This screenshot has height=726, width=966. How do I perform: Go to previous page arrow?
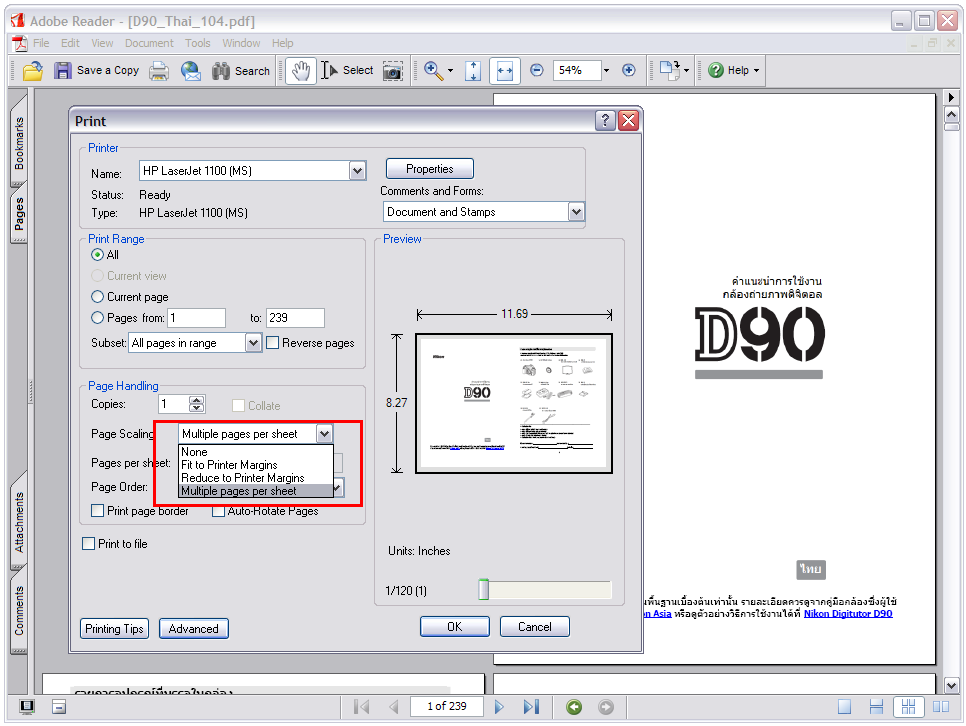(x=394, y=707)
